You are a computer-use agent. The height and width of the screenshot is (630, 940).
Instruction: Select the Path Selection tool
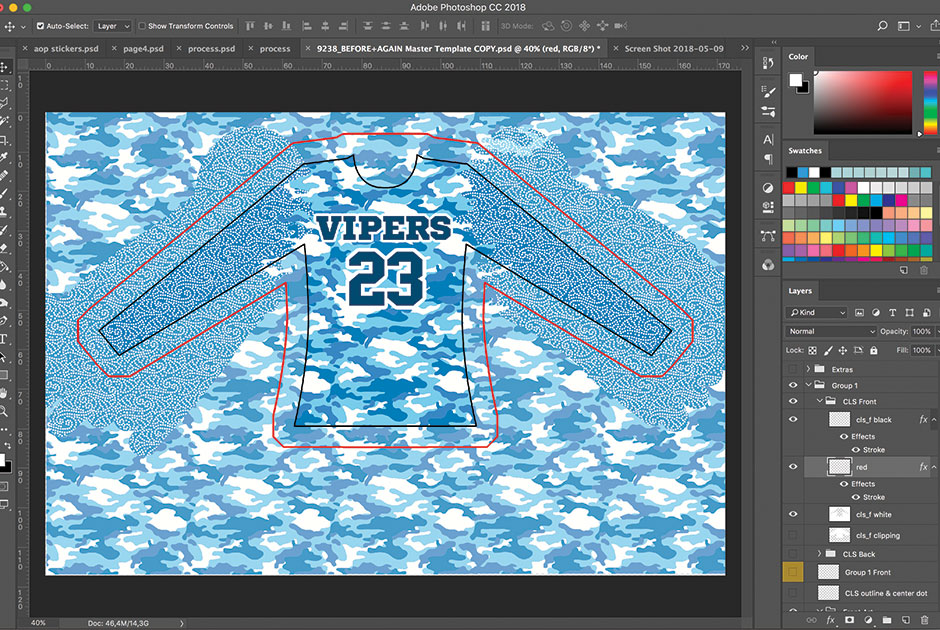(4, 357)
